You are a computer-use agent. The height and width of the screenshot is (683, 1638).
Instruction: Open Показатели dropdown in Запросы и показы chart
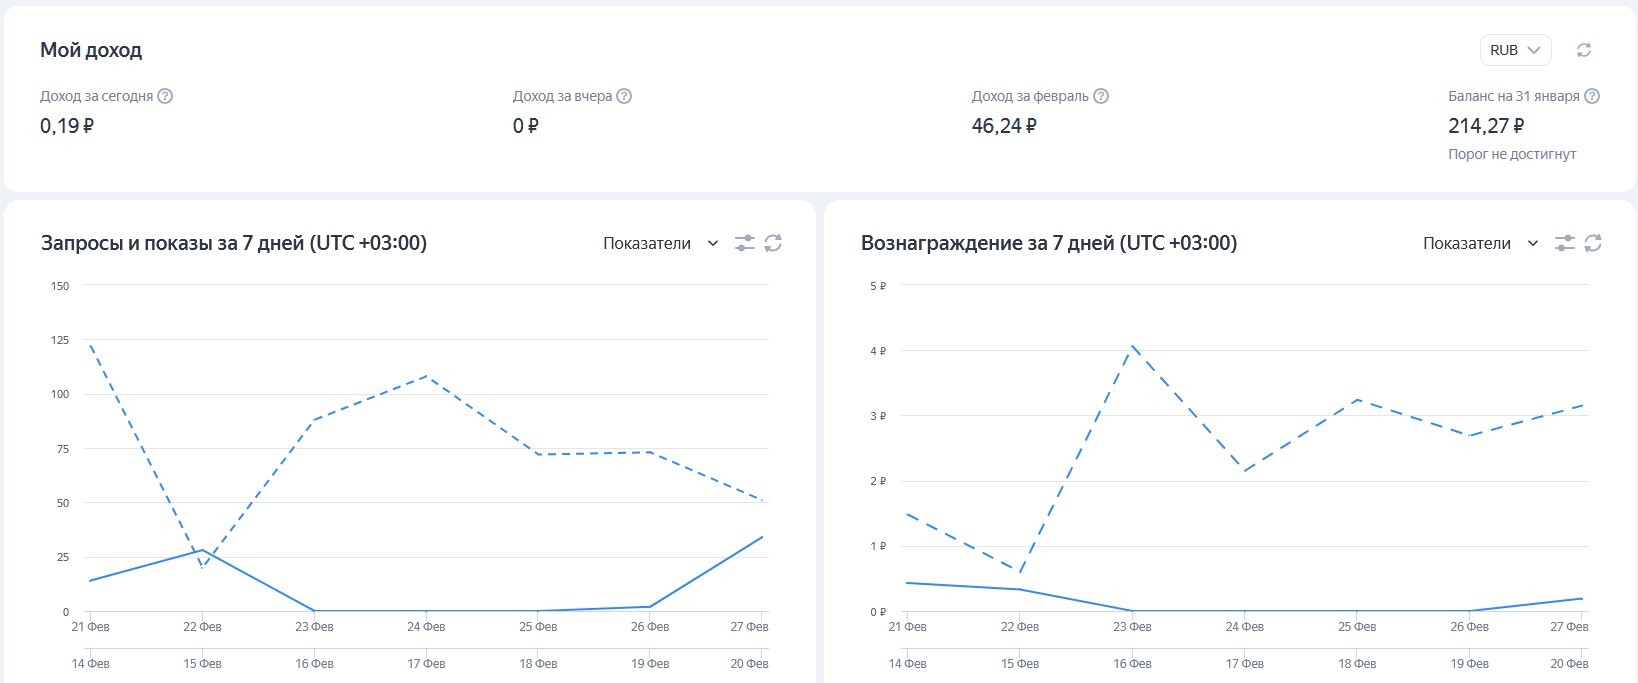tap(661, 243)
